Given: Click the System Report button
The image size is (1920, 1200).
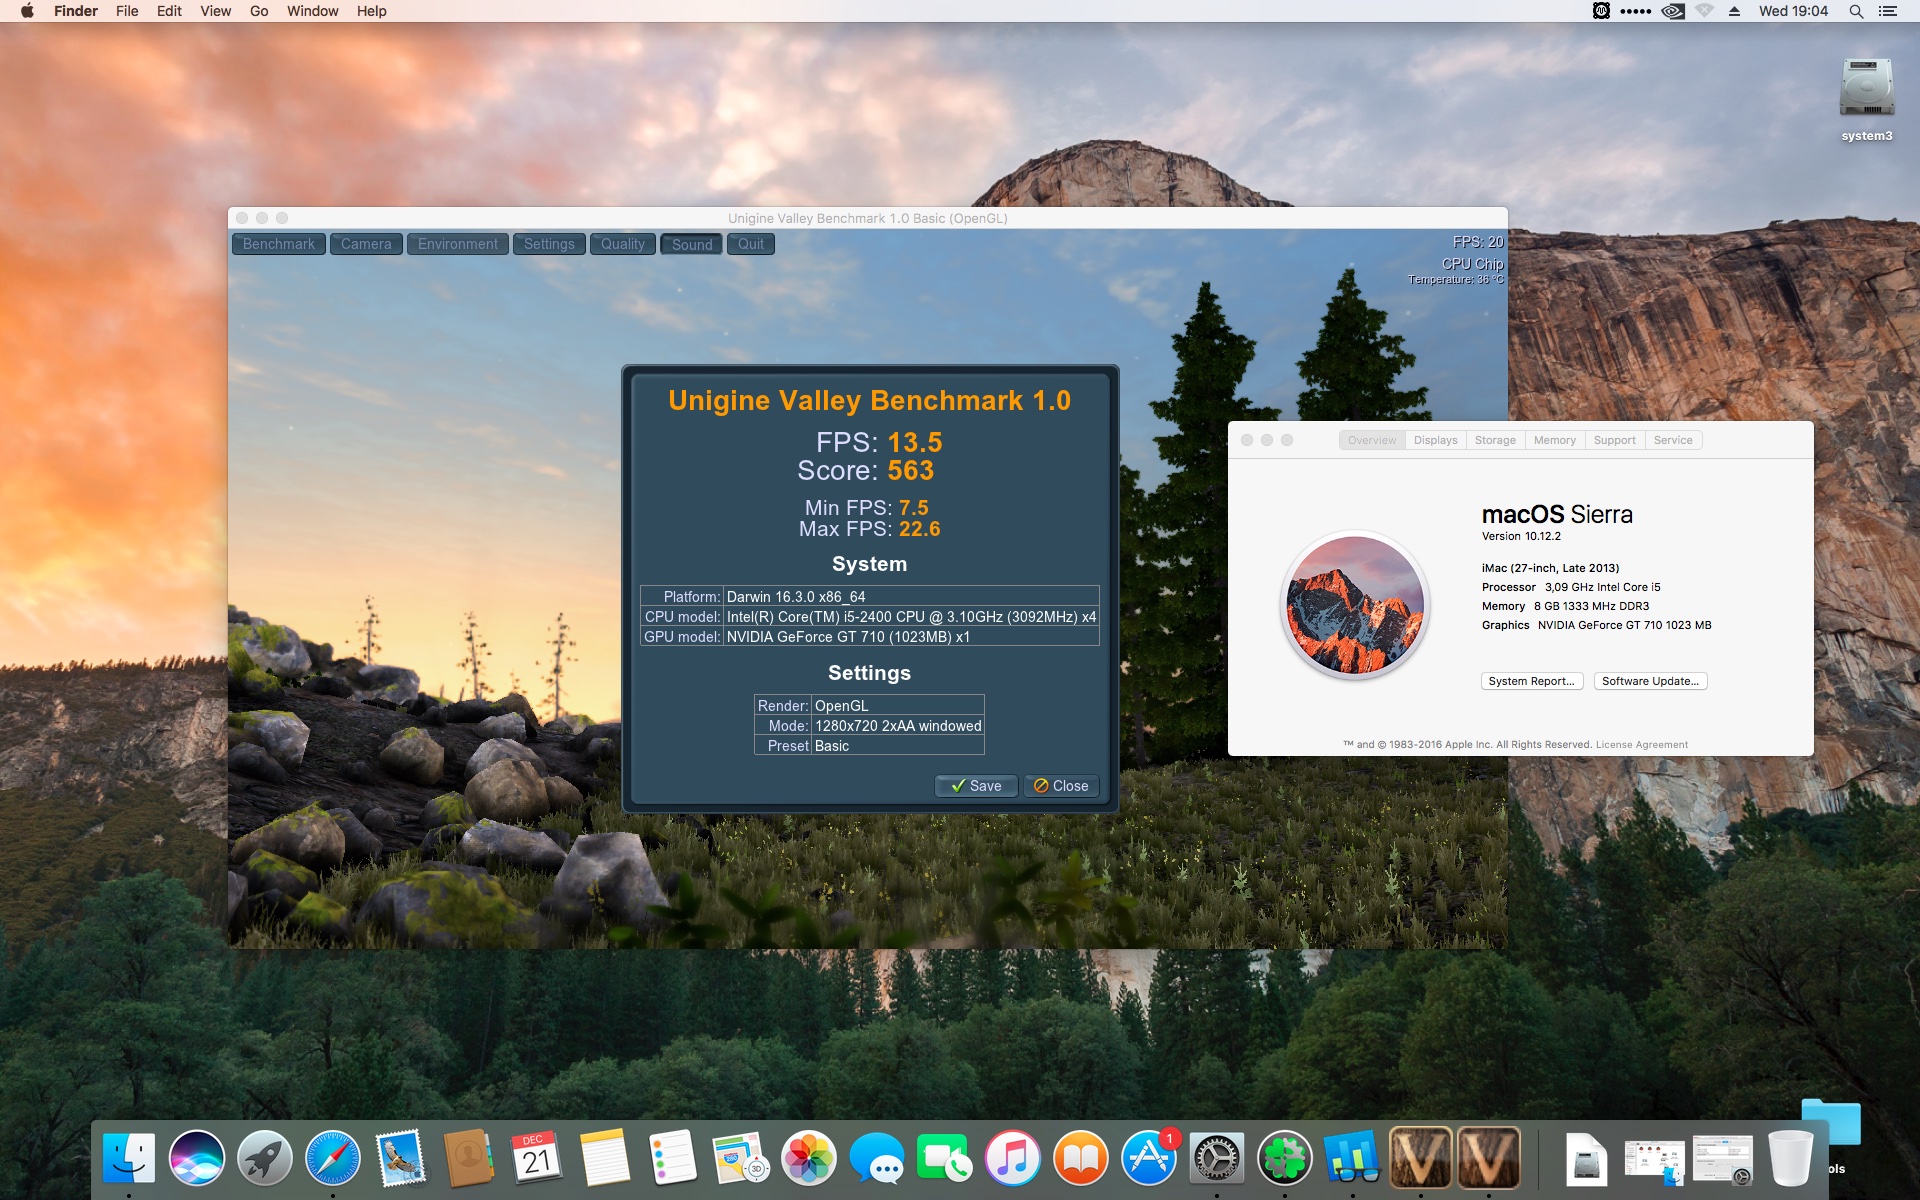Looking at the screenshot, I should (1531, 681).
